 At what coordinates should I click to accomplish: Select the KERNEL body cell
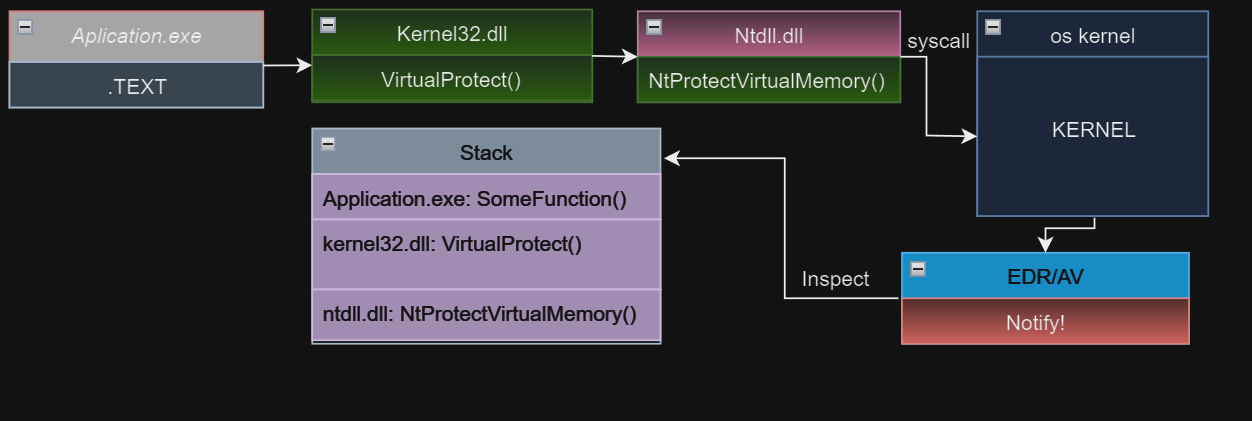1092,130
